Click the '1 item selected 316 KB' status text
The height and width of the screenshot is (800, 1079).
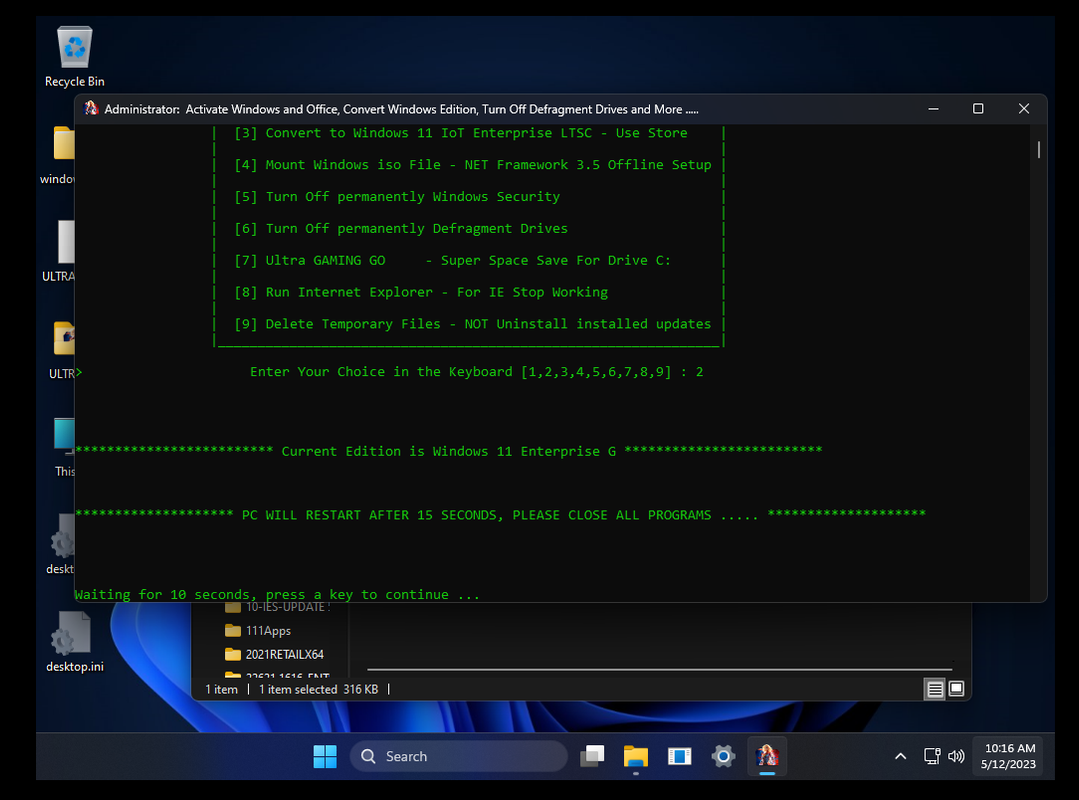(319, 689)
